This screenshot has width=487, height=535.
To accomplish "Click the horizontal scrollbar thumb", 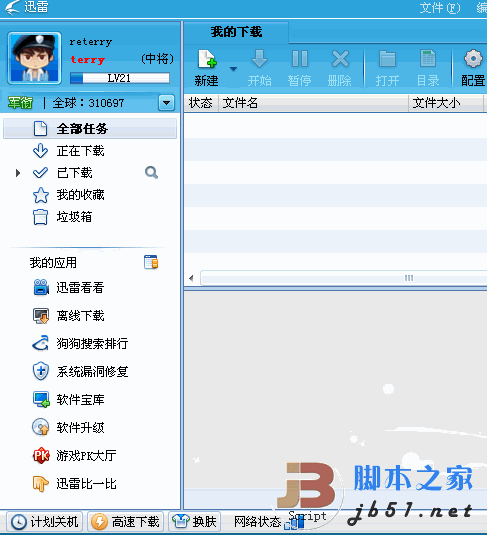I will point(344,278).
